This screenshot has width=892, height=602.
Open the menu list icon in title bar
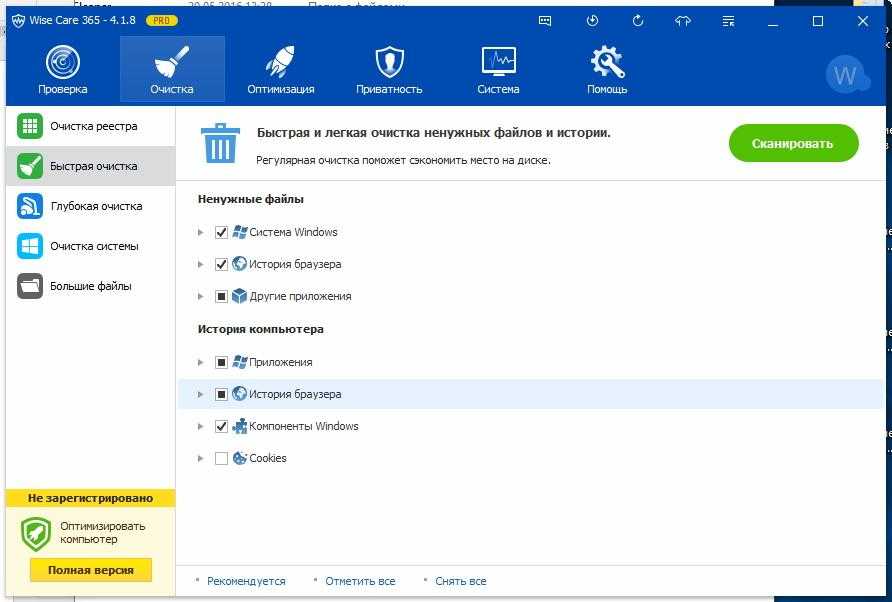click(x=728, y=21)
